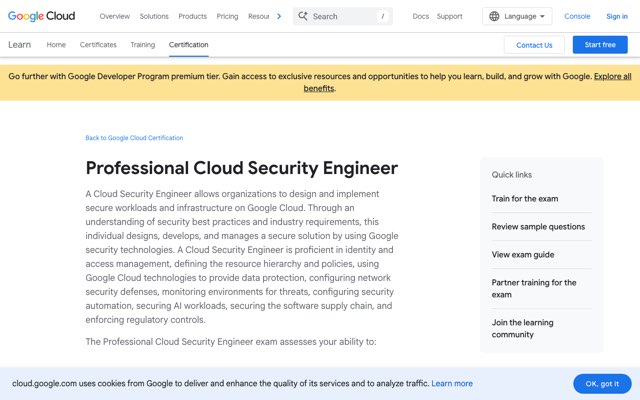Go to the Console
640x400 pixels.
[577, 16]
